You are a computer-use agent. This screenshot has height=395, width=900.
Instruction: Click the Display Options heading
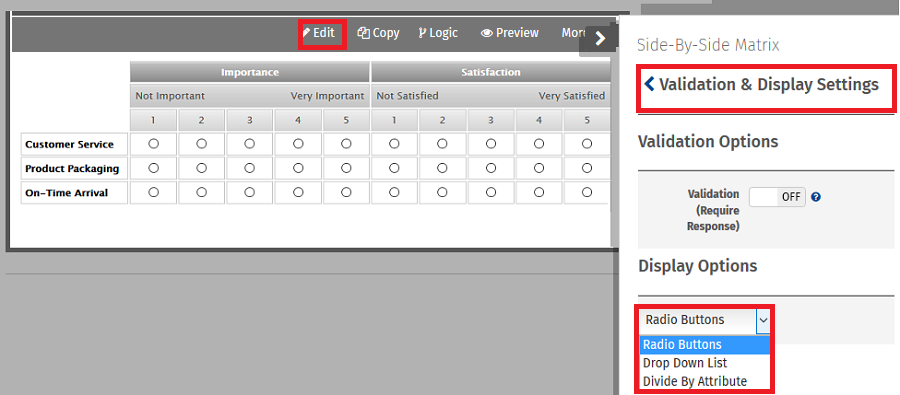(x=697, y=266)
